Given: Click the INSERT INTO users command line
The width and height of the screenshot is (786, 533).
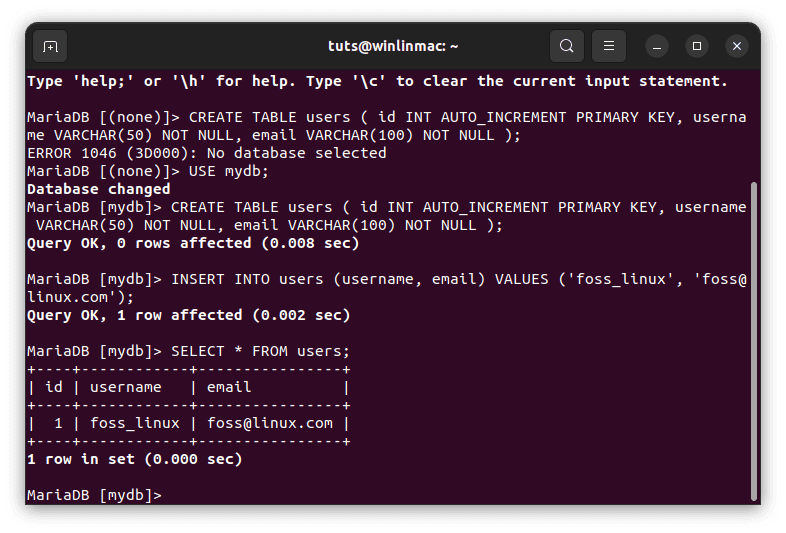Looking at the screenshot, I should pos(387,288).
